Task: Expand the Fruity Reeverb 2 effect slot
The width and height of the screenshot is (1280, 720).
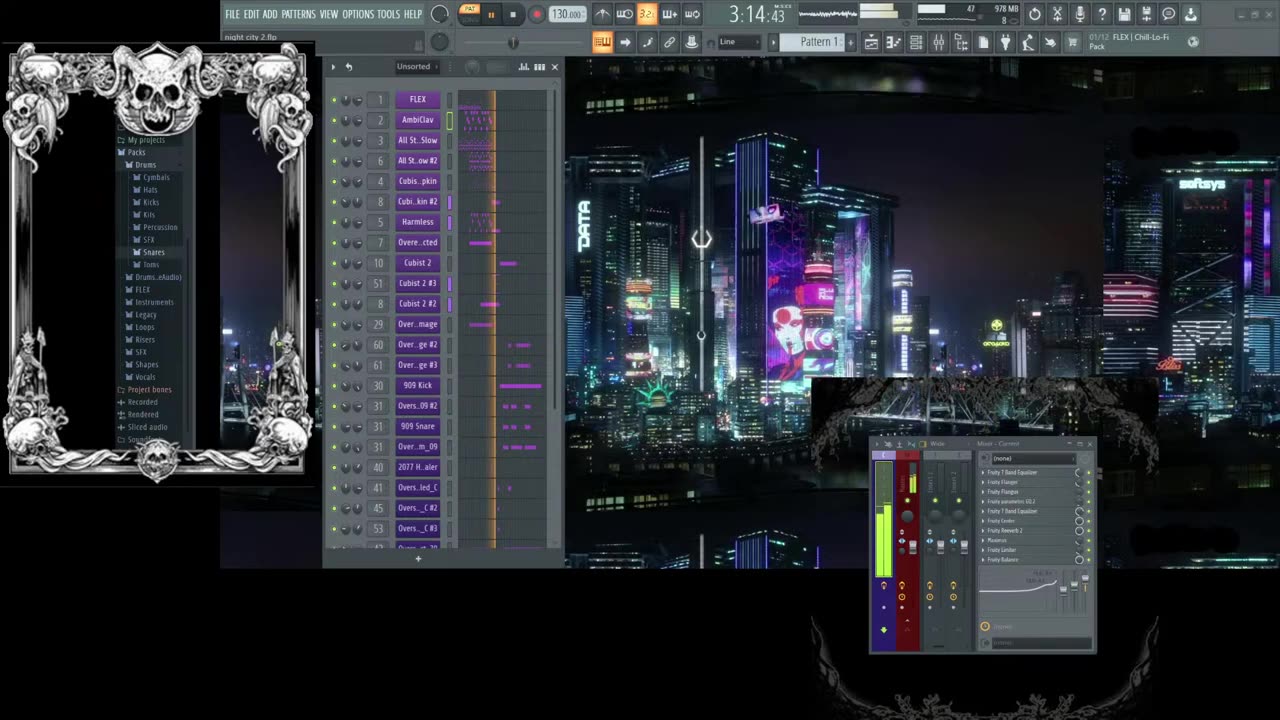Action: pyautogui.click(x=983, y=531)
